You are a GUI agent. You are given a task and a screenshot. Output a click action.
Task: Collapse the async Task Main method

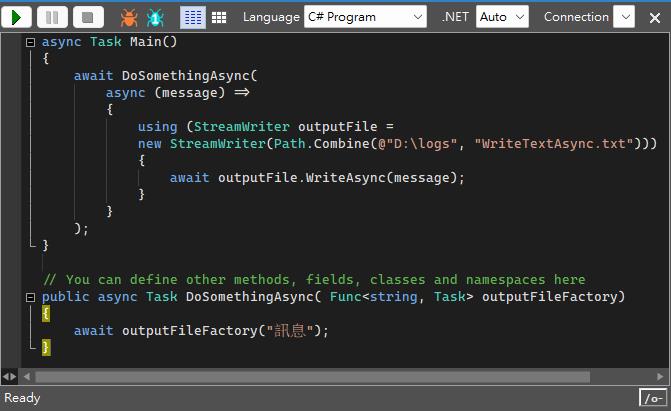pos(31,42)
